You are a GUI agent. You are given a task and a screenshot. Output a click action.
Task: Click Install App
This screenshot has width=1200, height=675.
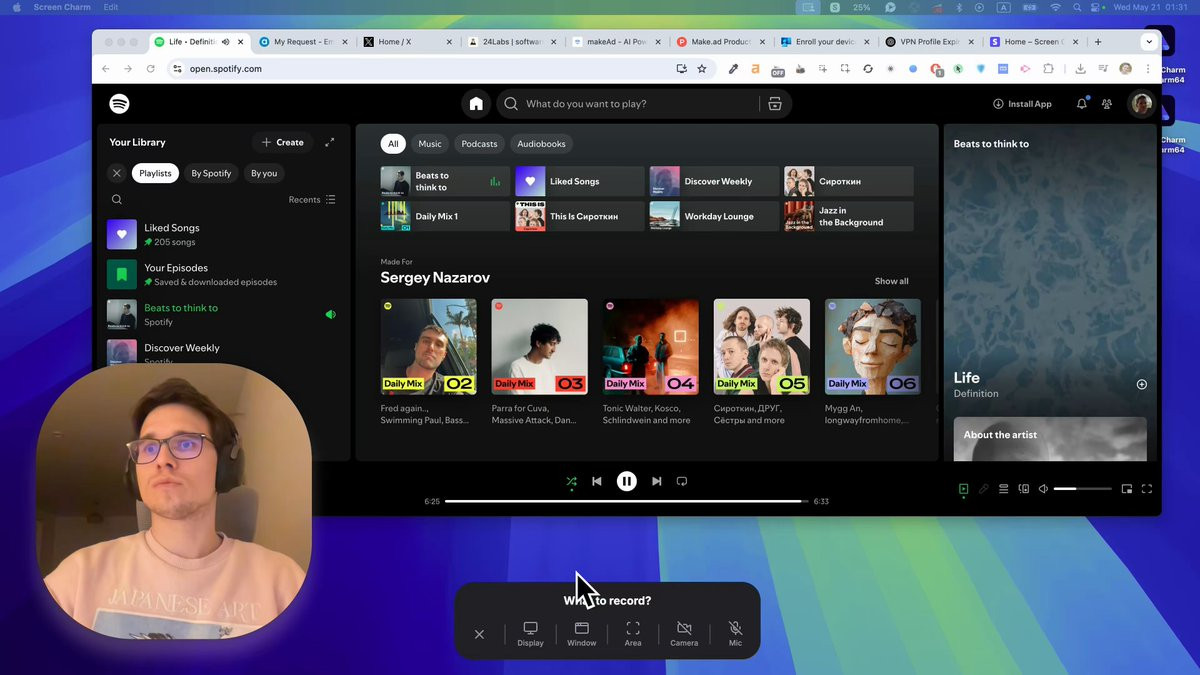click(1022, 104)
